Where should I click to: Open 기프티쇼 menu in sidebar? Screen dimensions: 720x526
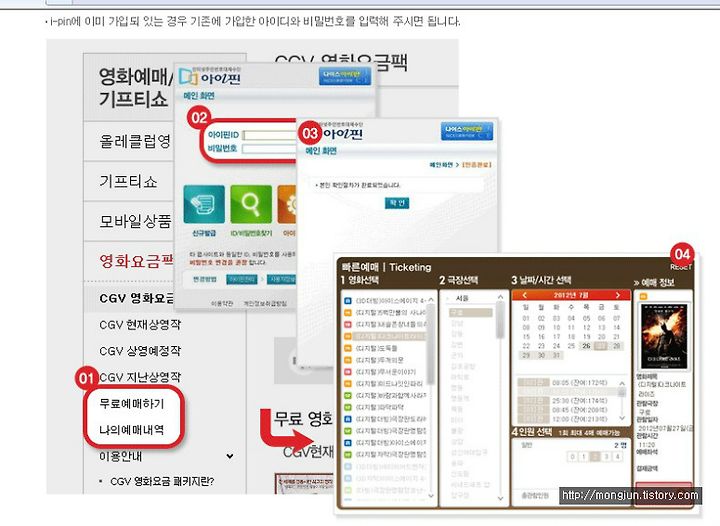[128, 181]
